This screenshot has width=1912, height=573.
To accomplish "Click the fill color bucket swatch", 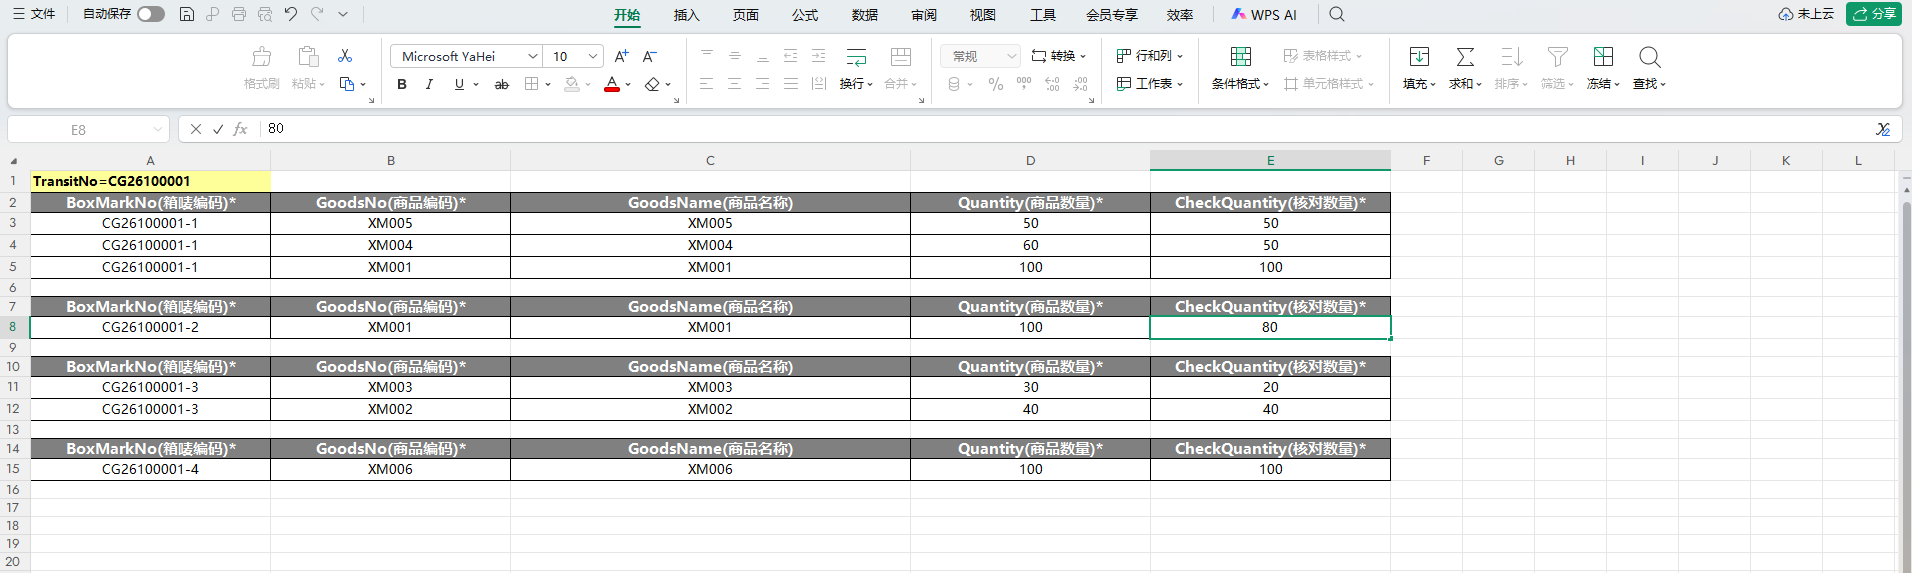I will [572, 84].
